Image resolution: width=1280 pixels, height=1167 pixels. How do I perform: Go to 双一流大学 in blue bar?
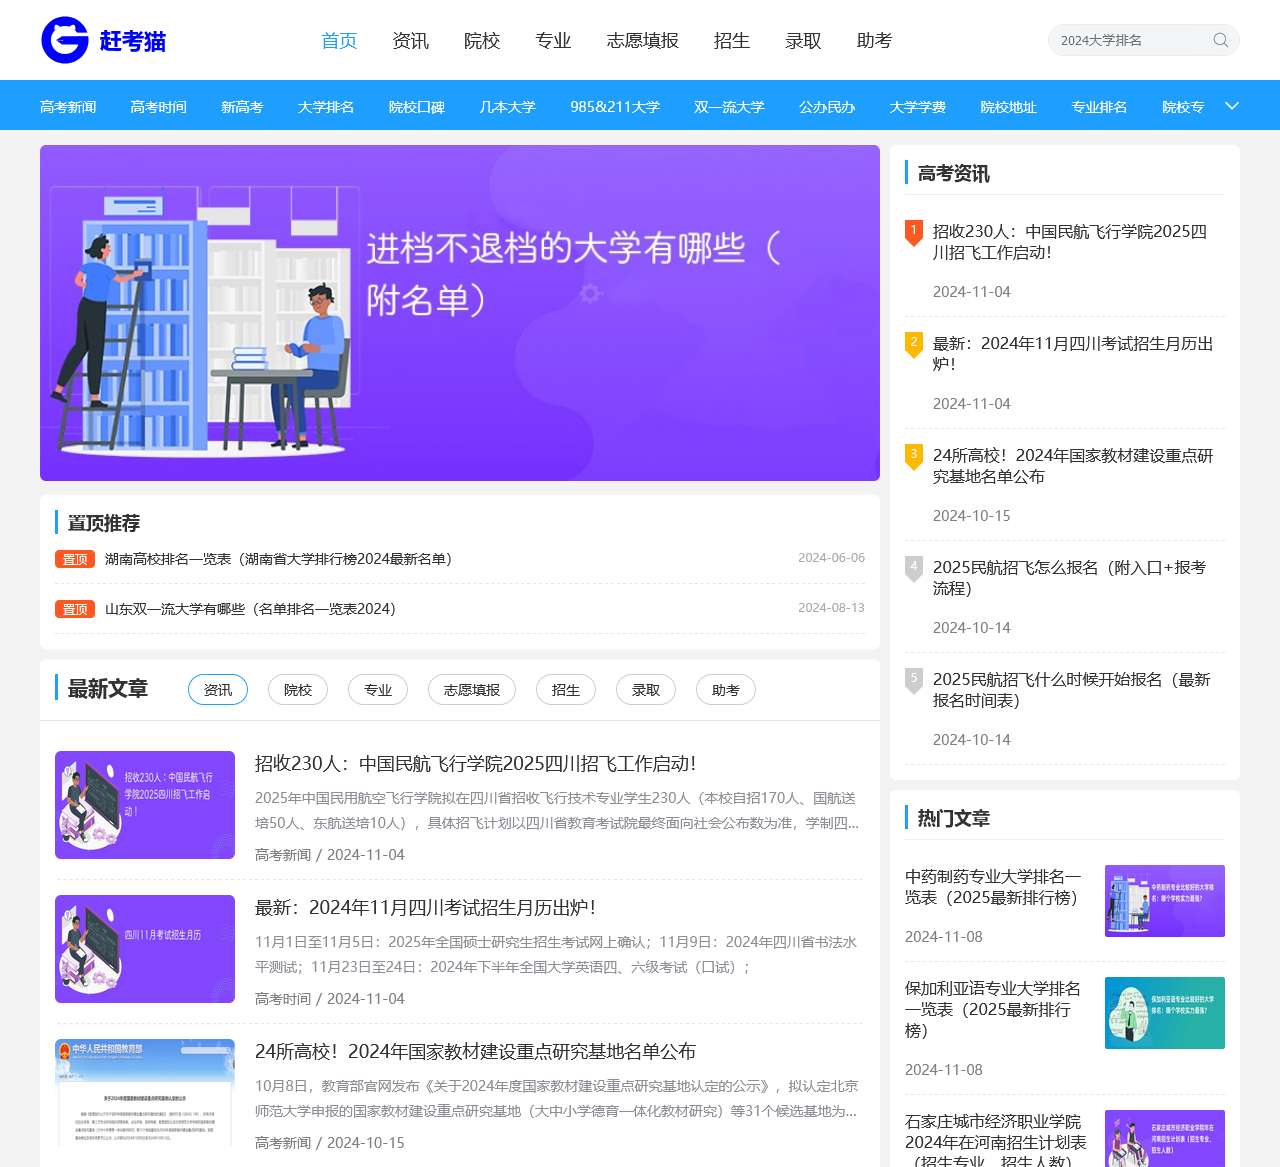(729, 107)
